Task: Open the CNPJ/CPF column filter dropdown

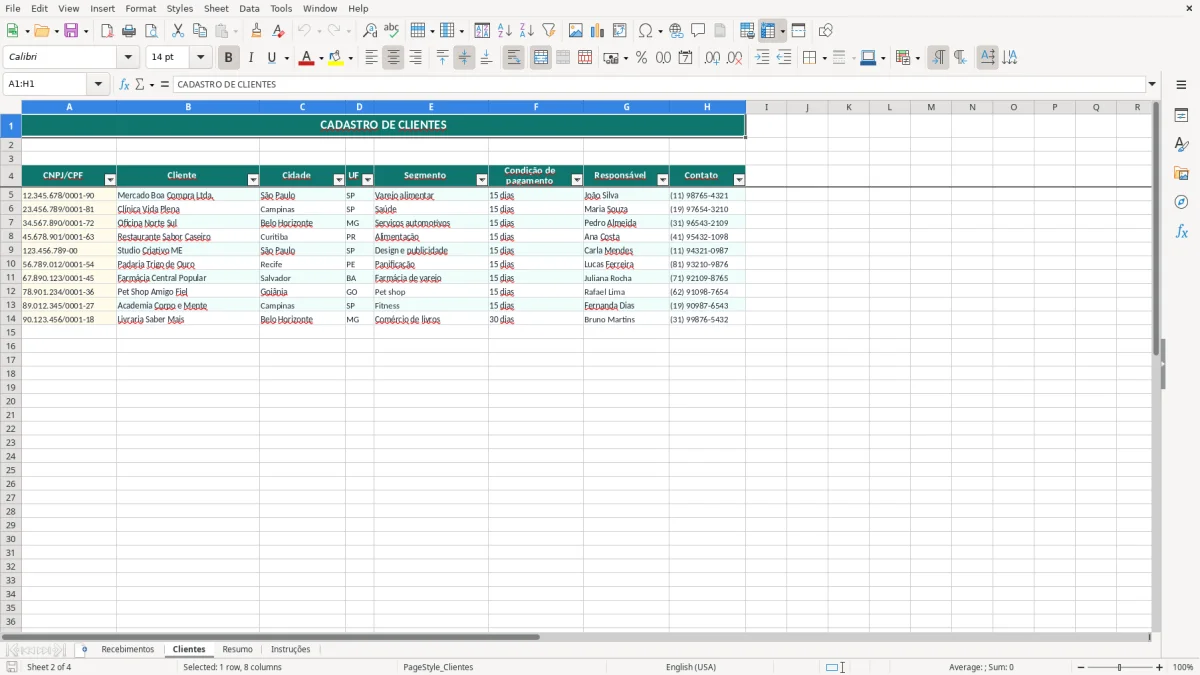Action: coord(110,180)
